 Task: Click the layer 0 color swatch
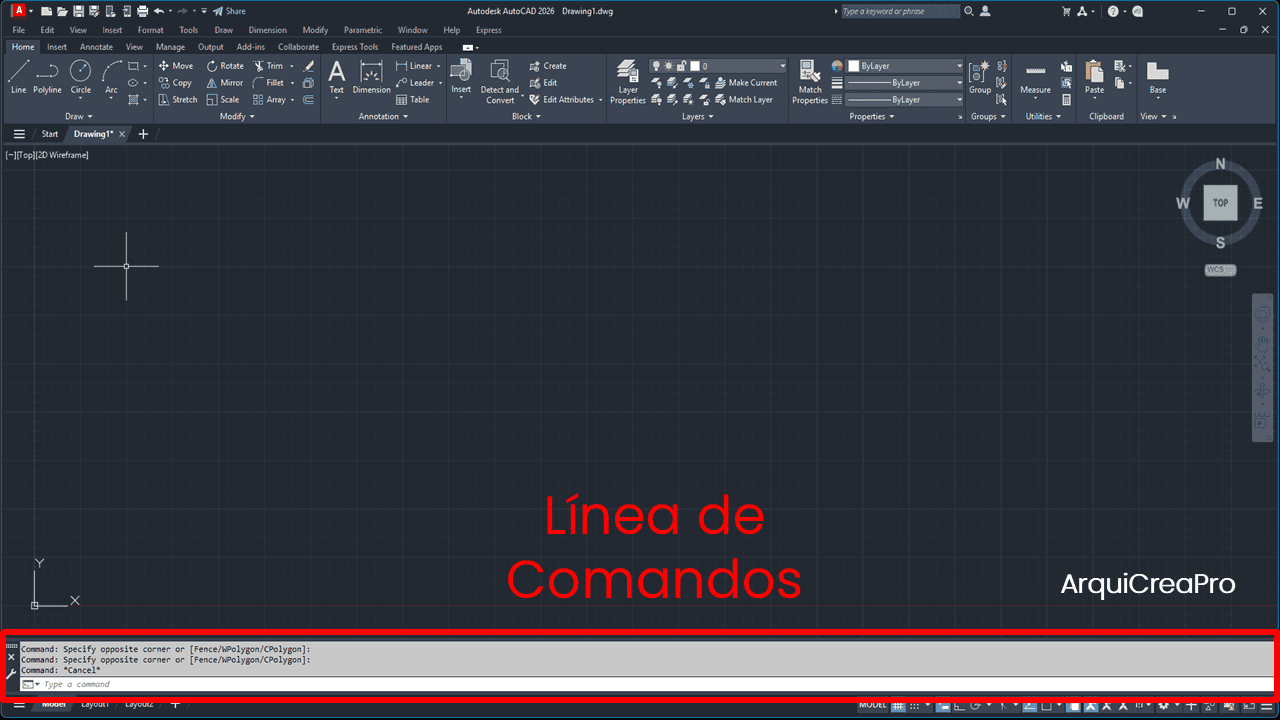coord(695,66)
